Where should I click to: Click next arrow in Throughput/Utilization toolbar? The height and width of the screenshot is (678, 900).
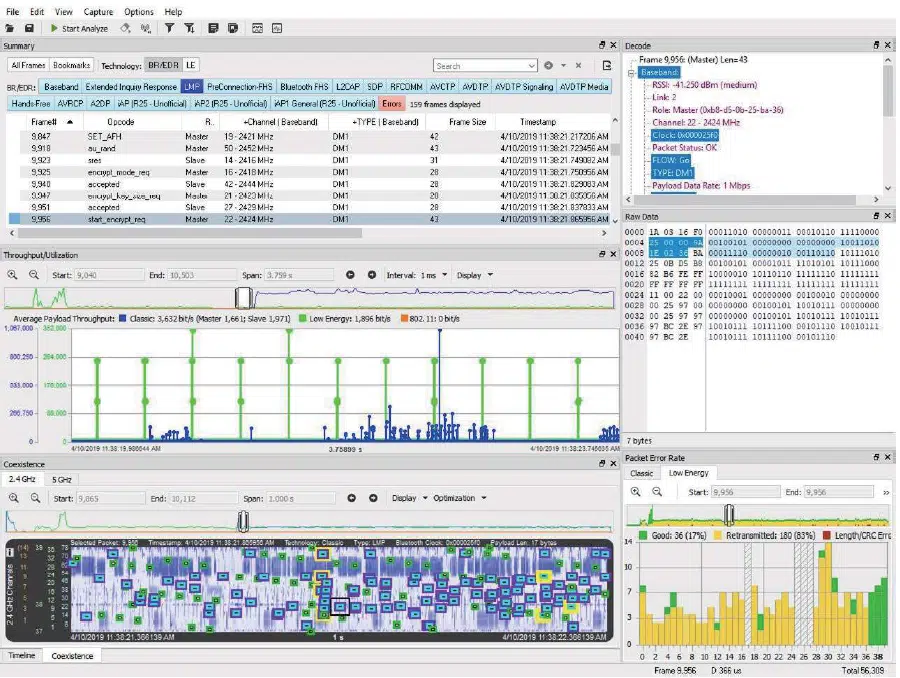point(373,275)
